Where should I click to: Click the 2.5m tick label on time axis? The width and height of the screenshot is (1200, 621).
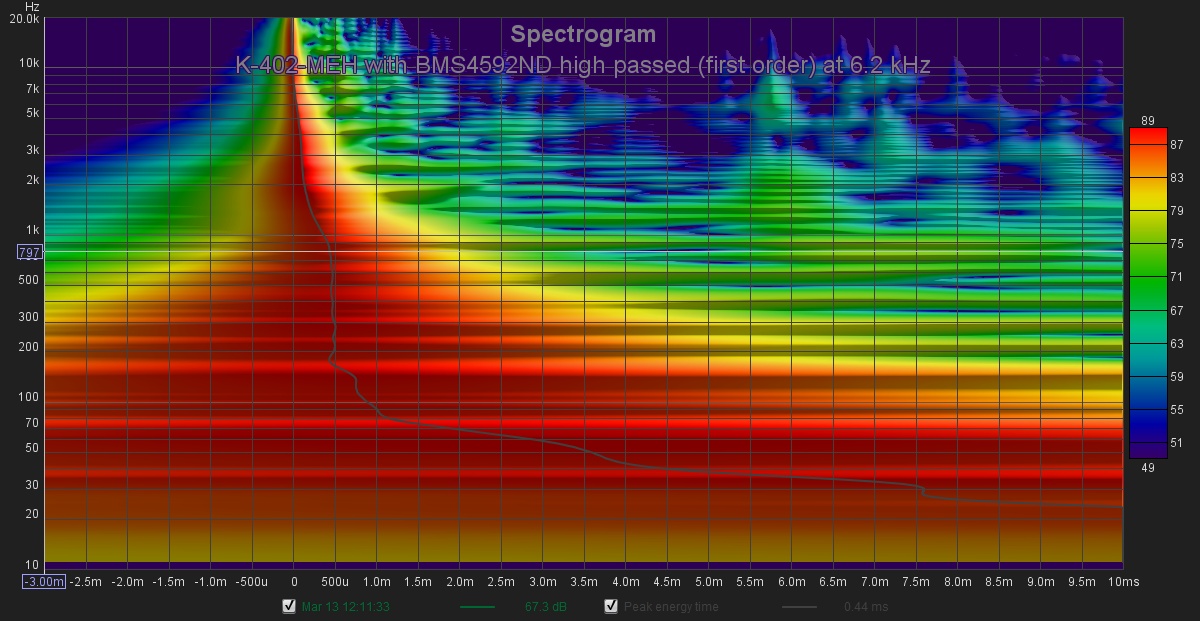pos(501,581)
